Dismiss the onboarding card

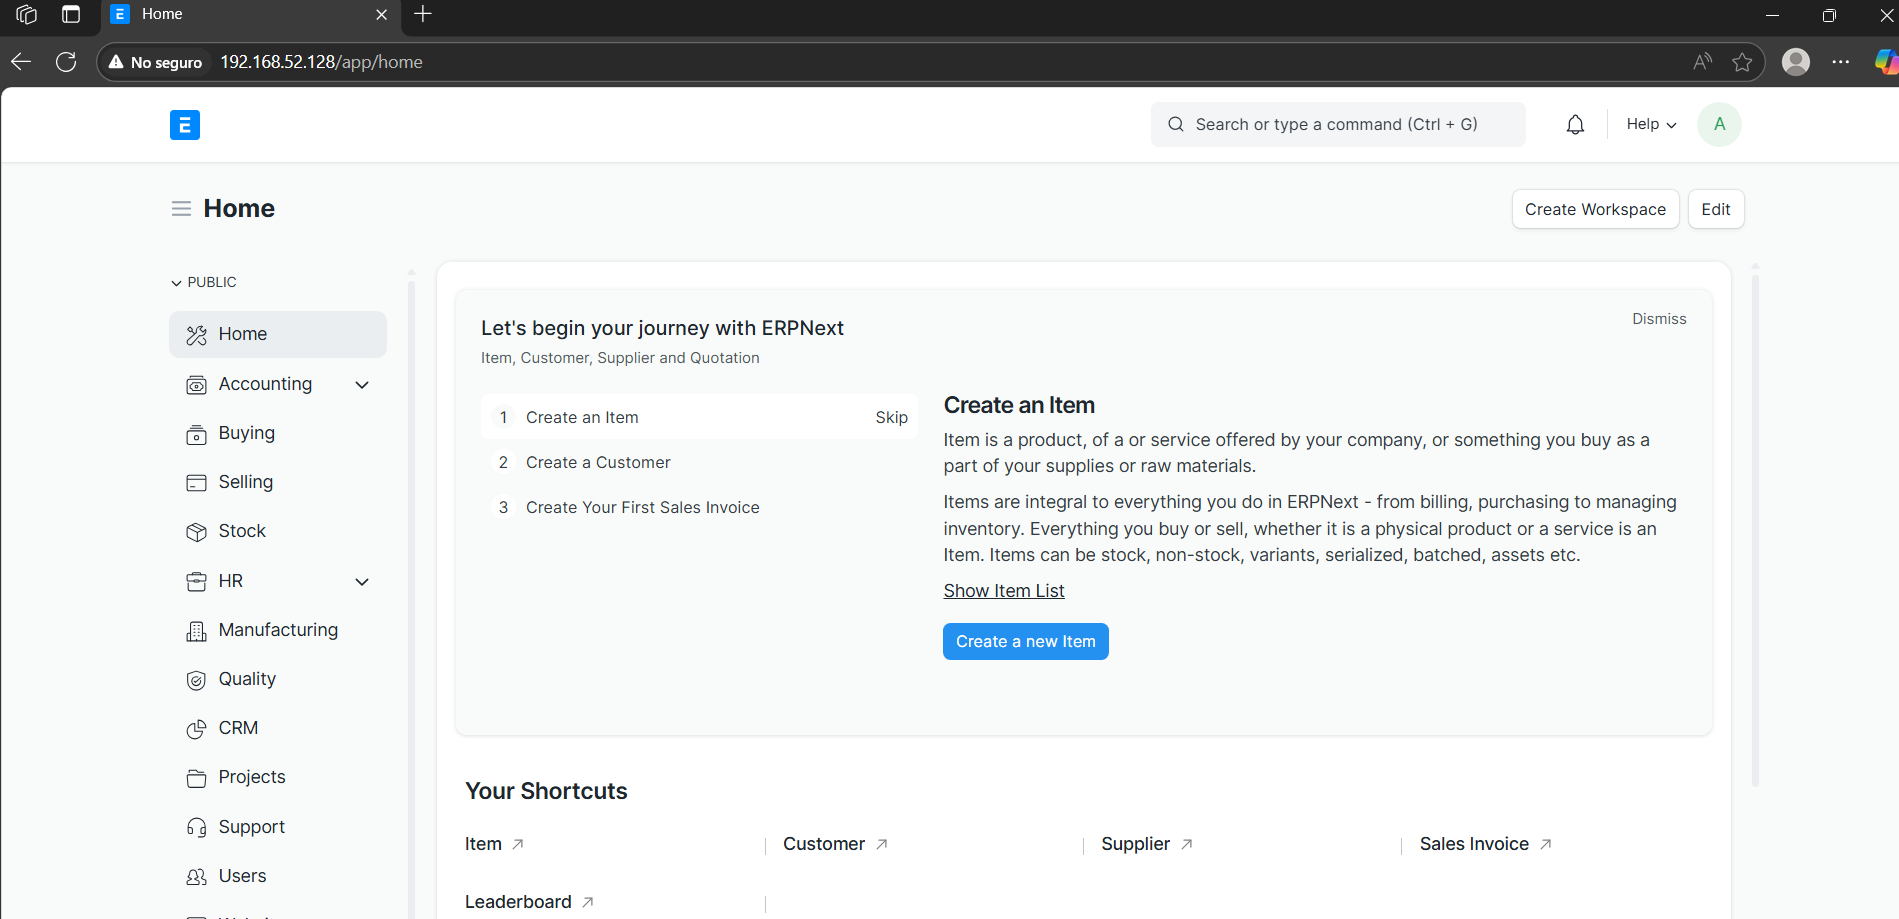pyautogui.click(x=1659, y=319)
